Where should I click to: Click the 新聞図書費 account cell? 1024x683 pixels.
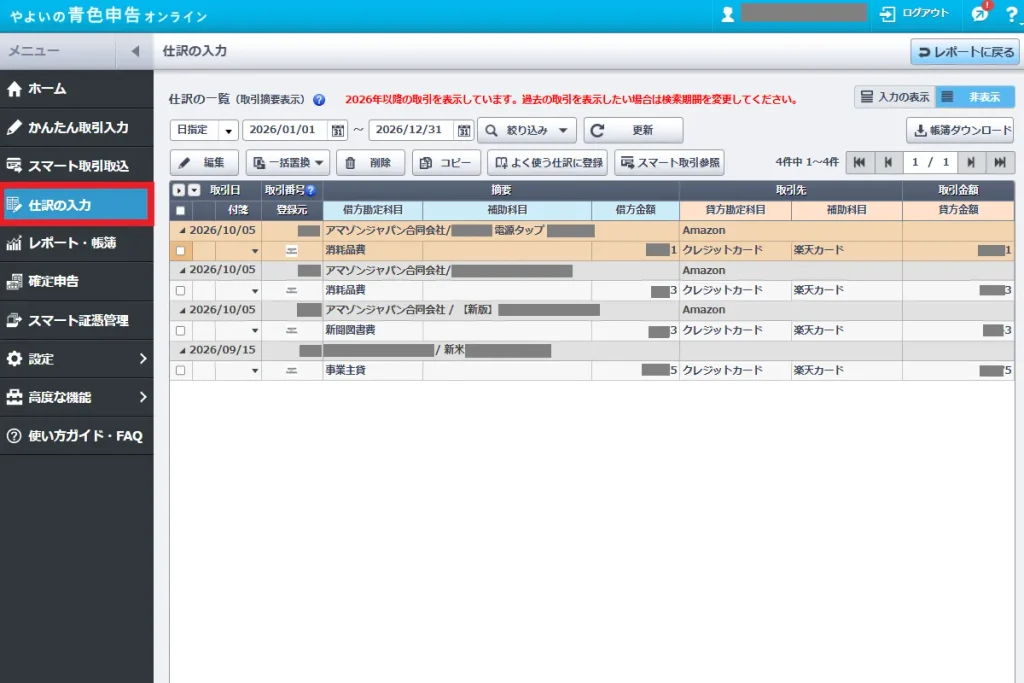tap(372, 330)
